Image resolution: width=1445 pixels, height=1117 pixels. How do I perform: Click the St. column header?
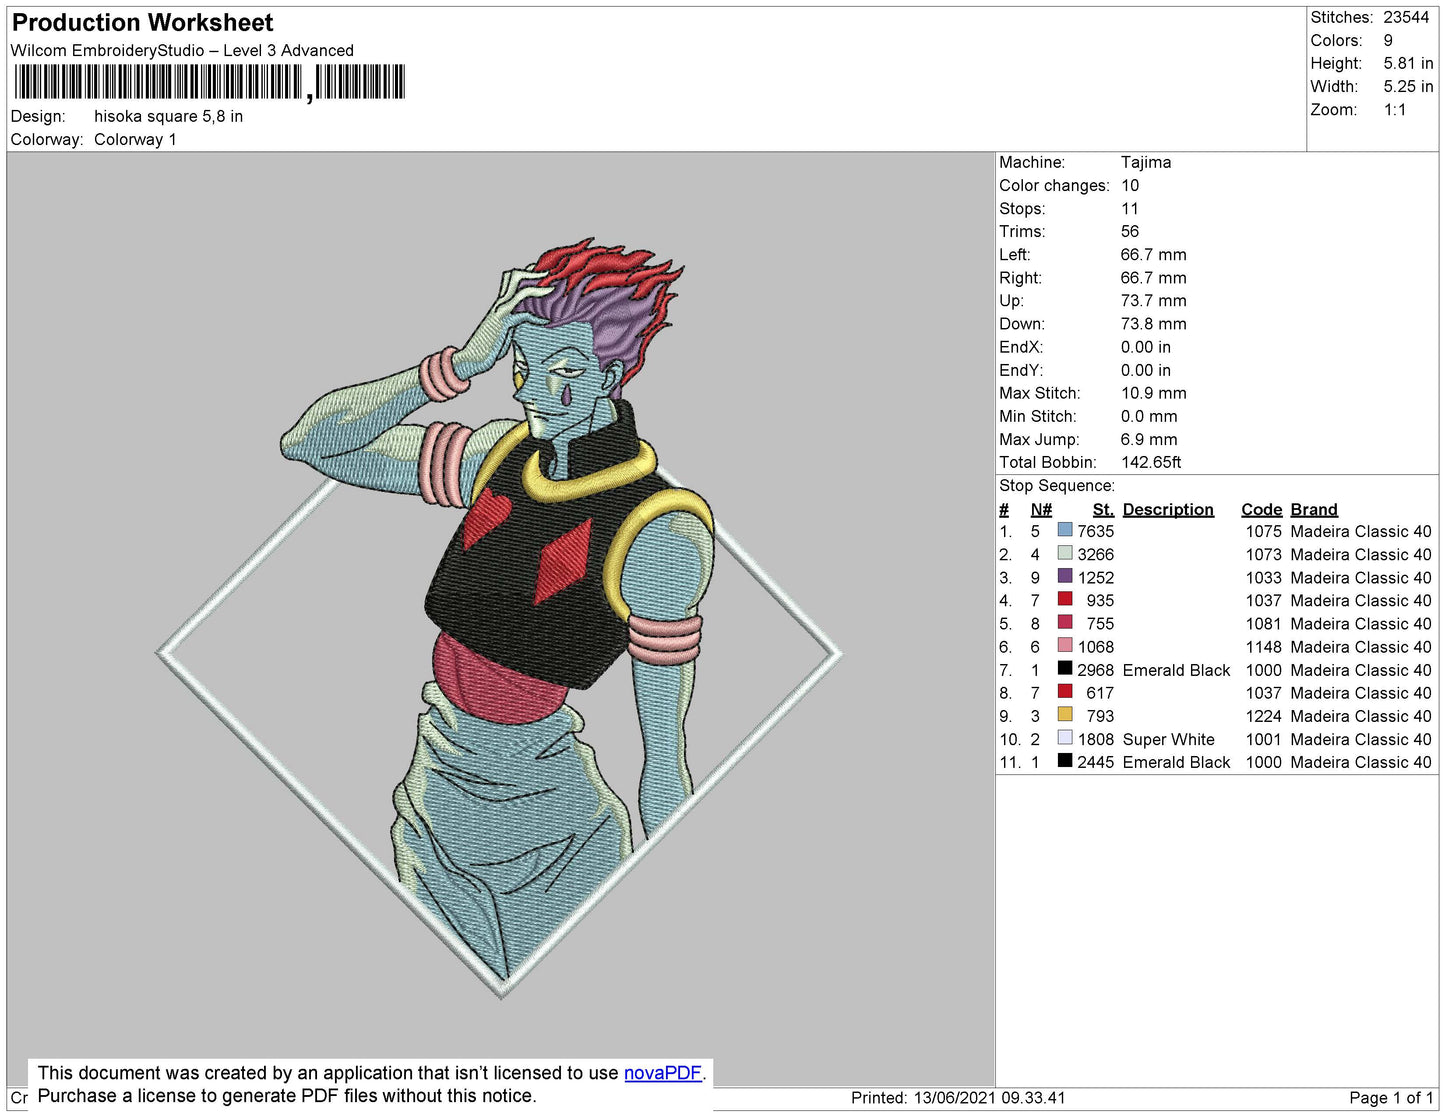1103,509
